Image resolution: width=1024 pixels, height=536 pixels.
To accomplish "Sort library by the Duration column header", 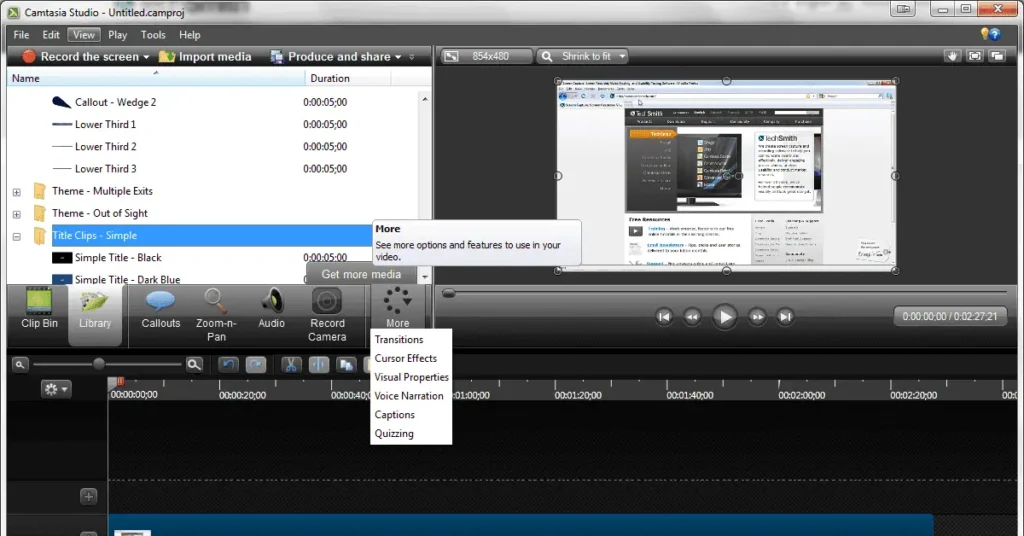I will [x=347, y=78].
